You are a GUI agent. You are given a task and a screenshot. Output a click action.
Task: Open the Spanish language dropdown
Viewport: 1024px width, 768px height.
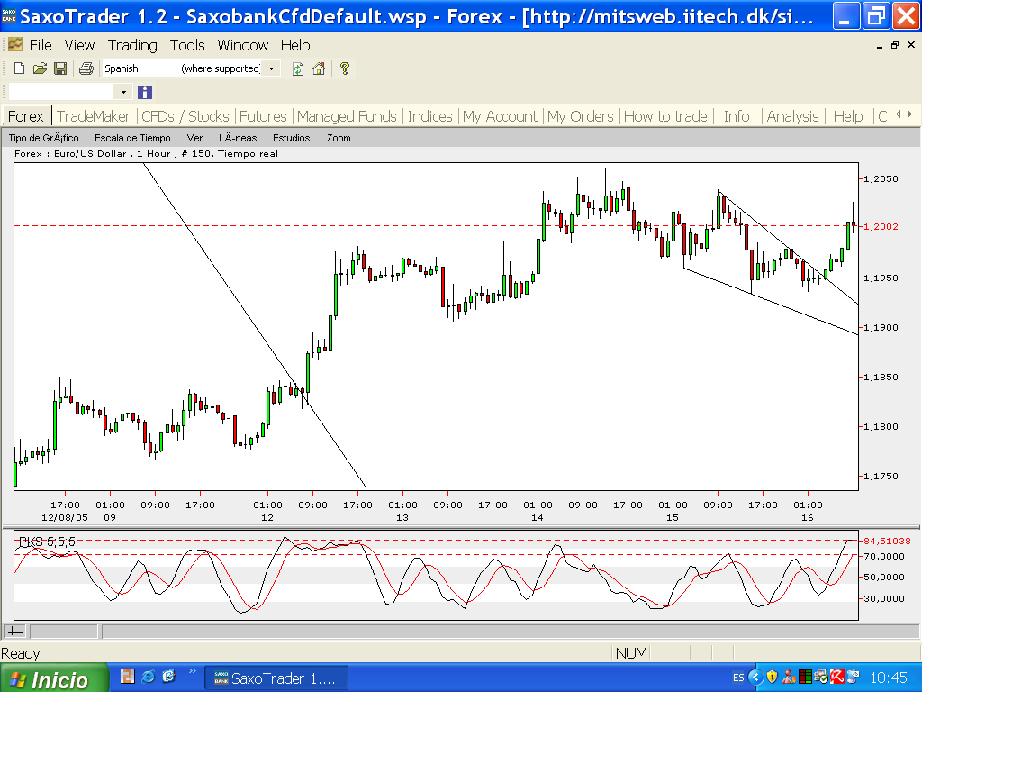(x=272, y=68)
